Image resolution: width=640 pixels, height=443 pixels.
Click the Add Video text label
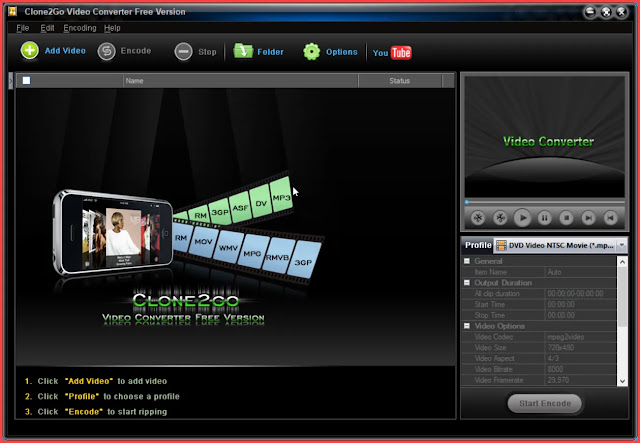(65, 51)
